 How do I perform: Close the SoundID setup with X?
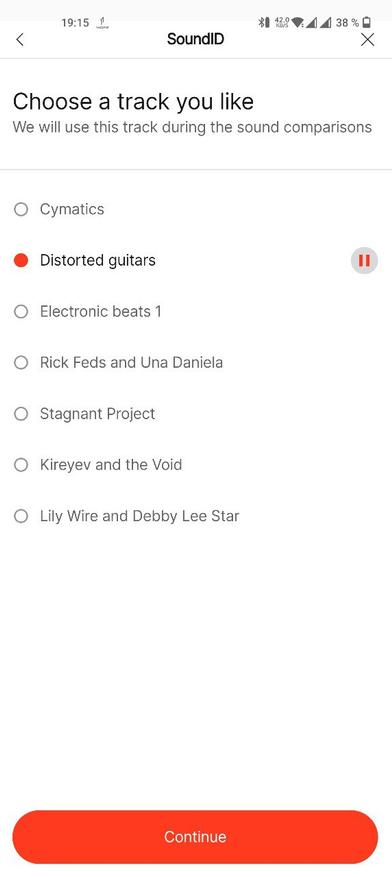[x=367, y=39]
